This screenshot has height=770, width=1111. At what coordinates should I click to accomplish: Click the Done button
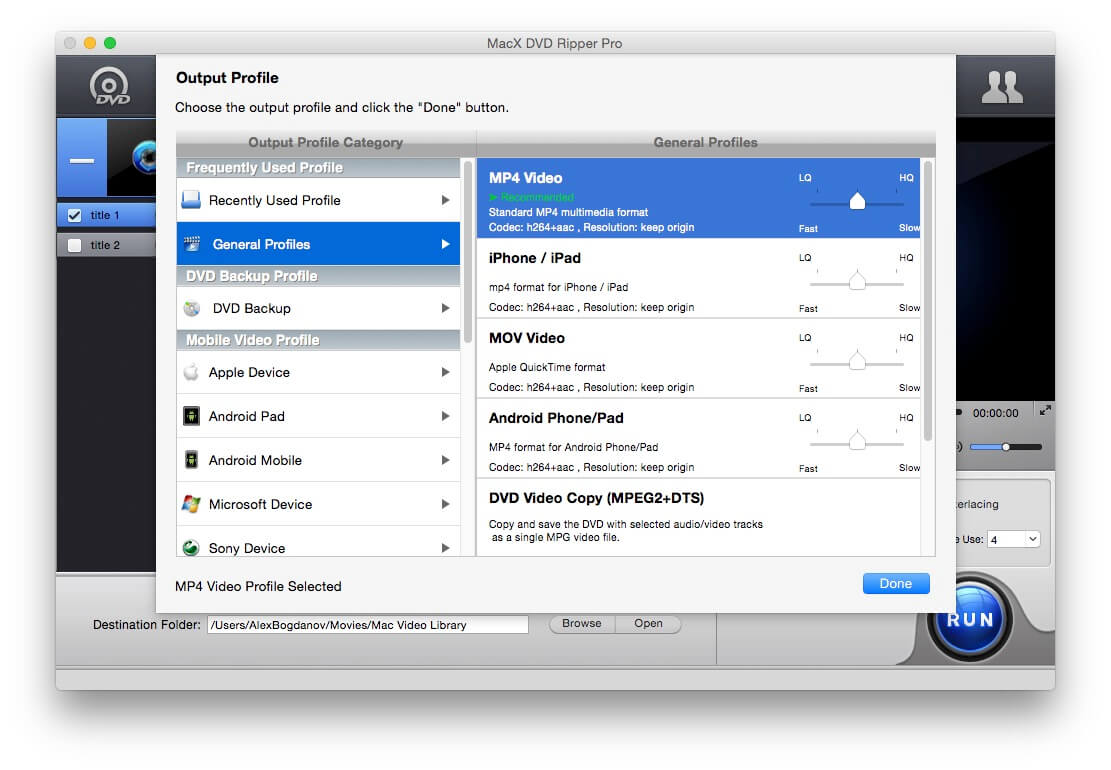[896, 583]
